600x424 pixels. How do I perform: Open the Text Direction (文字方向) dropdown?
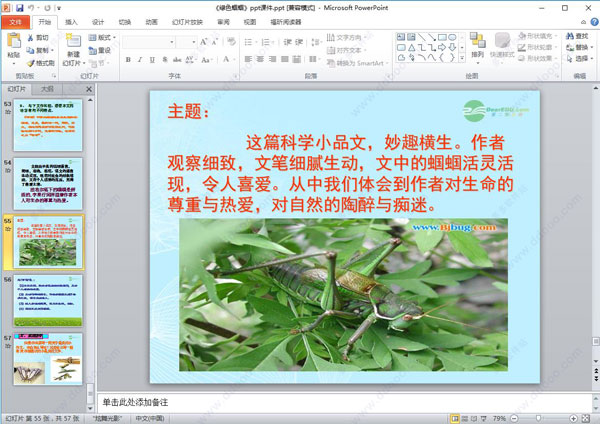point(347,37)
